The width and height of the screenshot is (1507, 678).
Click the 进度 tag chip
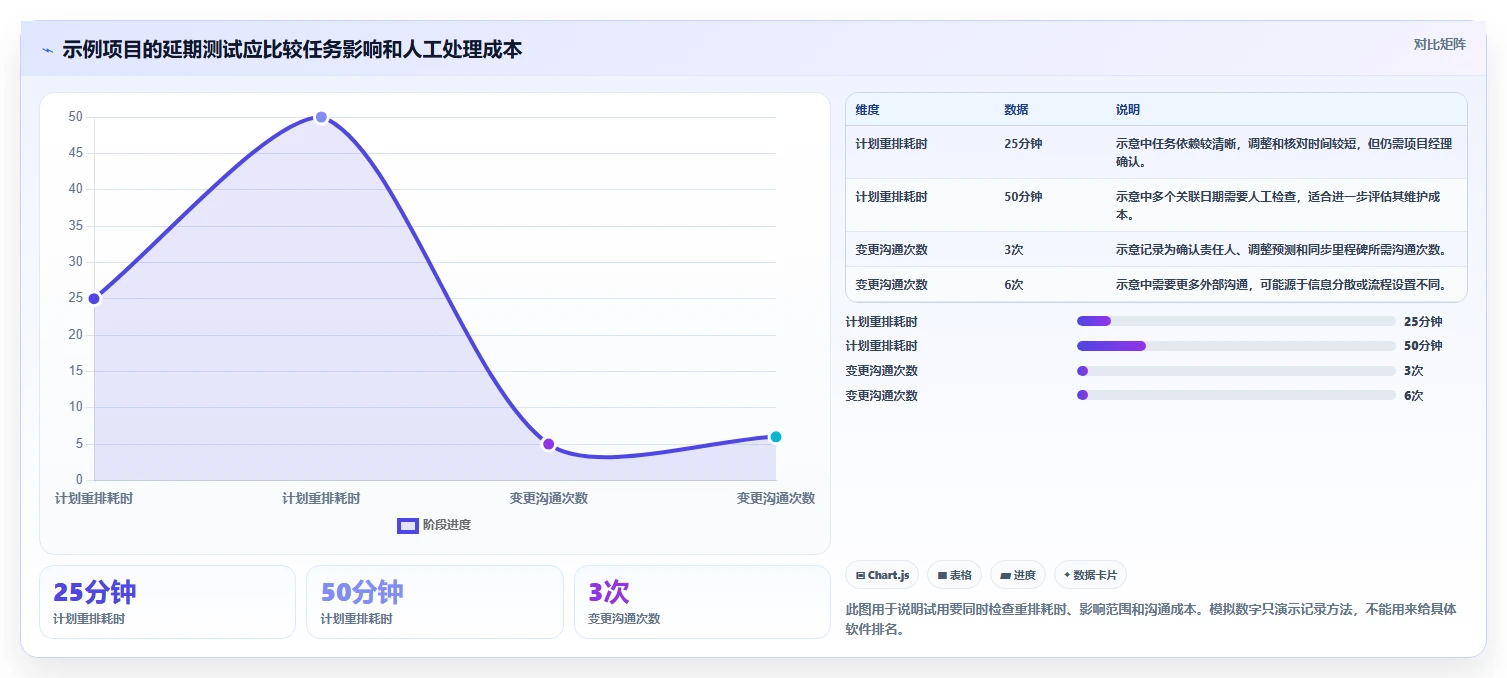pyautogui.click(x=1018, y=575)
